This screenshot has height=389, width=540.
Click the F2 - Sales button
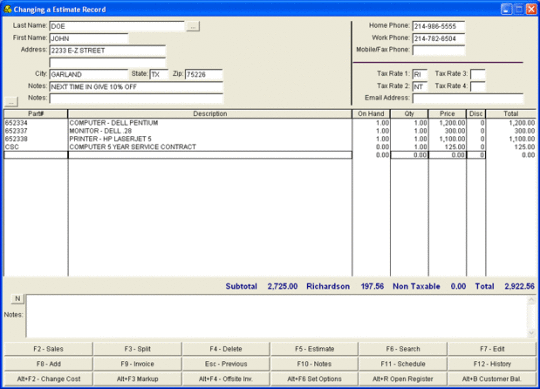click(x=48, y=349)
